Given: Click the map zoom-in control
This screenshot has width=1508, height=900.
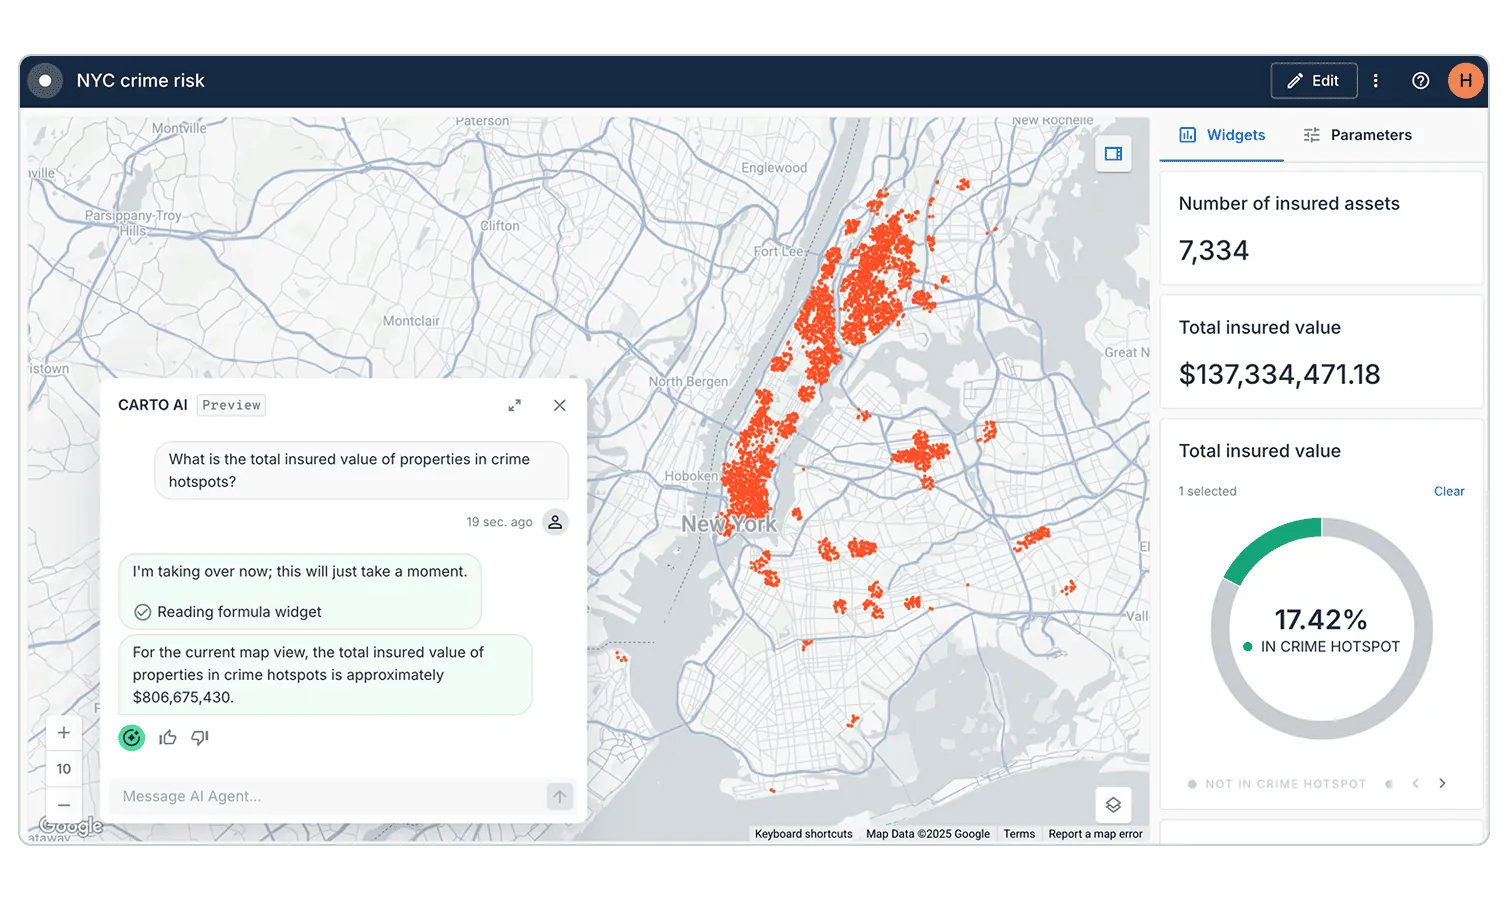Looking at the screenshot, I should pyautogui.click(x=63, y=732).
